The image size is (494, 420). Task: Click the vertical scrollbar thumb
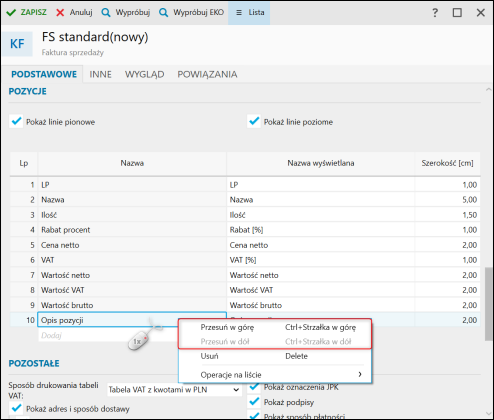[x=489, y=303]
